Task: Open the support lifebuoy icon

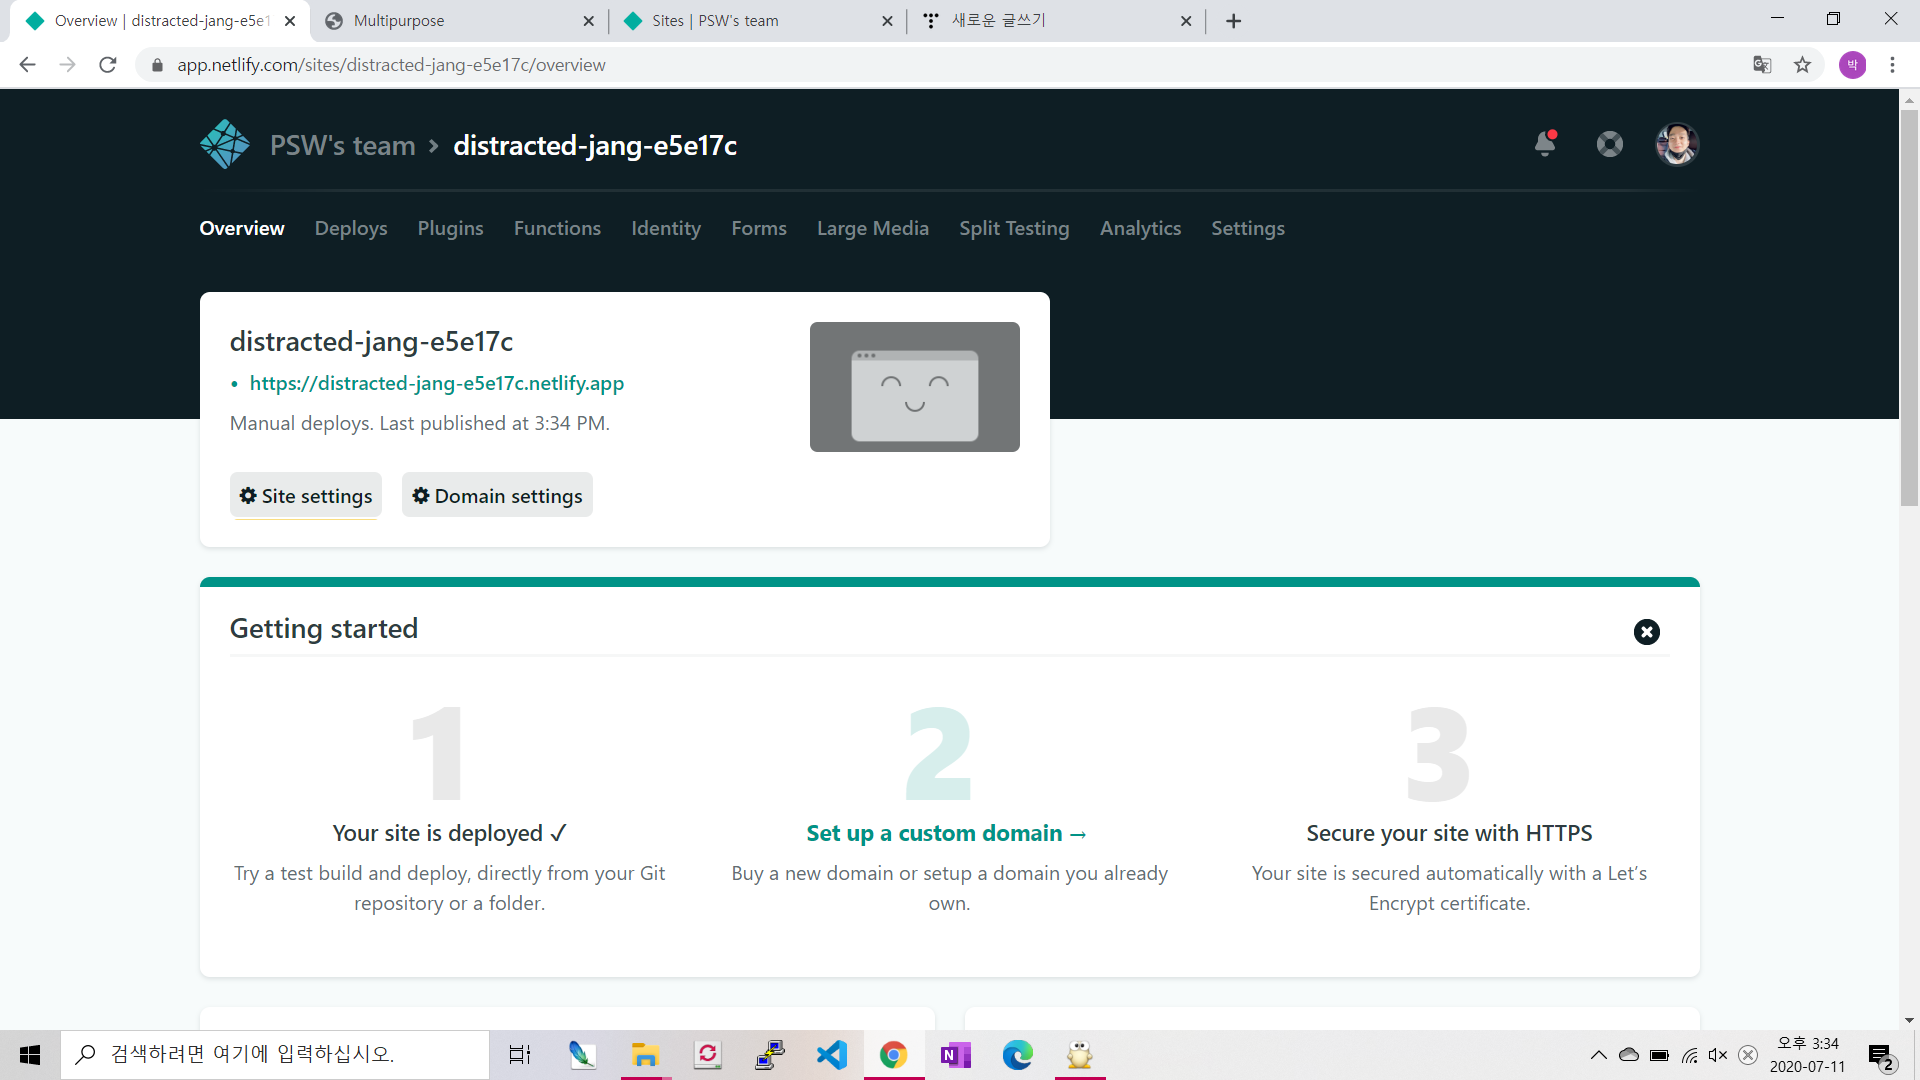Action: coord(1610,144)
